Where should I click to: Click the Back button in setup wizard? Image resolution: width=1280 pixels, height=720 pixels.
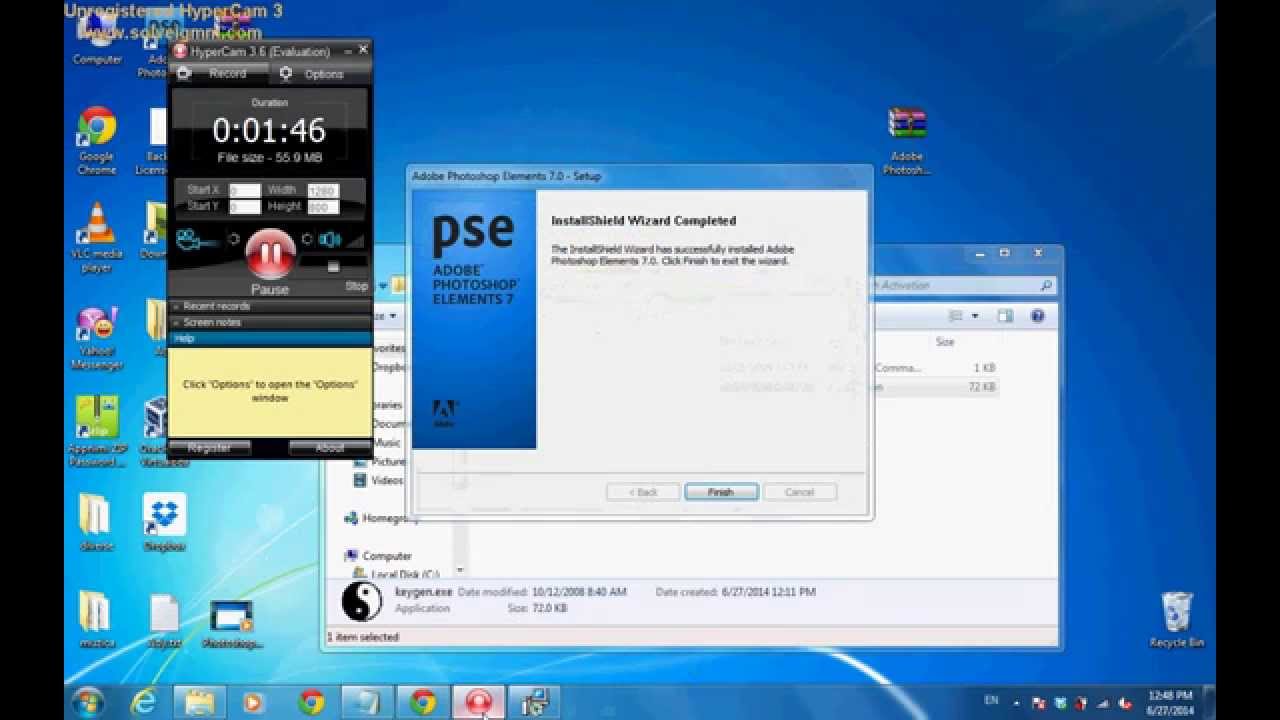click(x=643, y=492)
